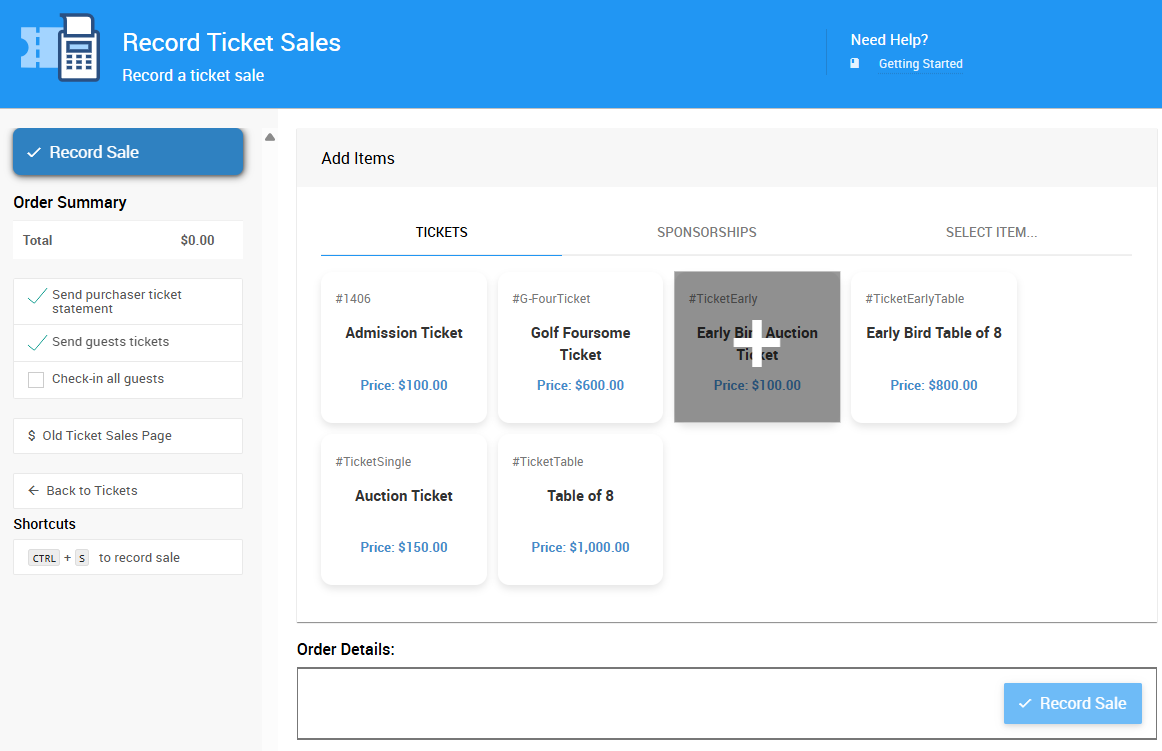The width and height of the screenshot is (1162, 751).
Task: Enable Check-in all guests
Action: click(x=35, y=380)
